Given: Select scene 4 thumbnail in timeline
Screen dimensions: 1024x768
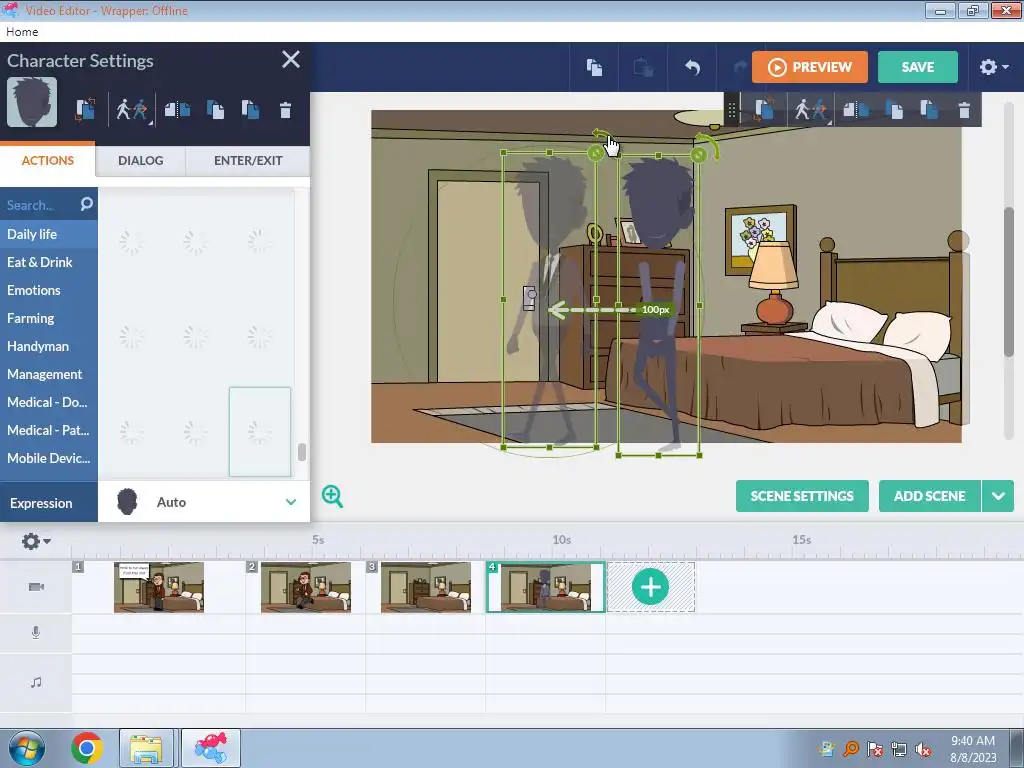Looking at the screenshot, I should (545, 587).
